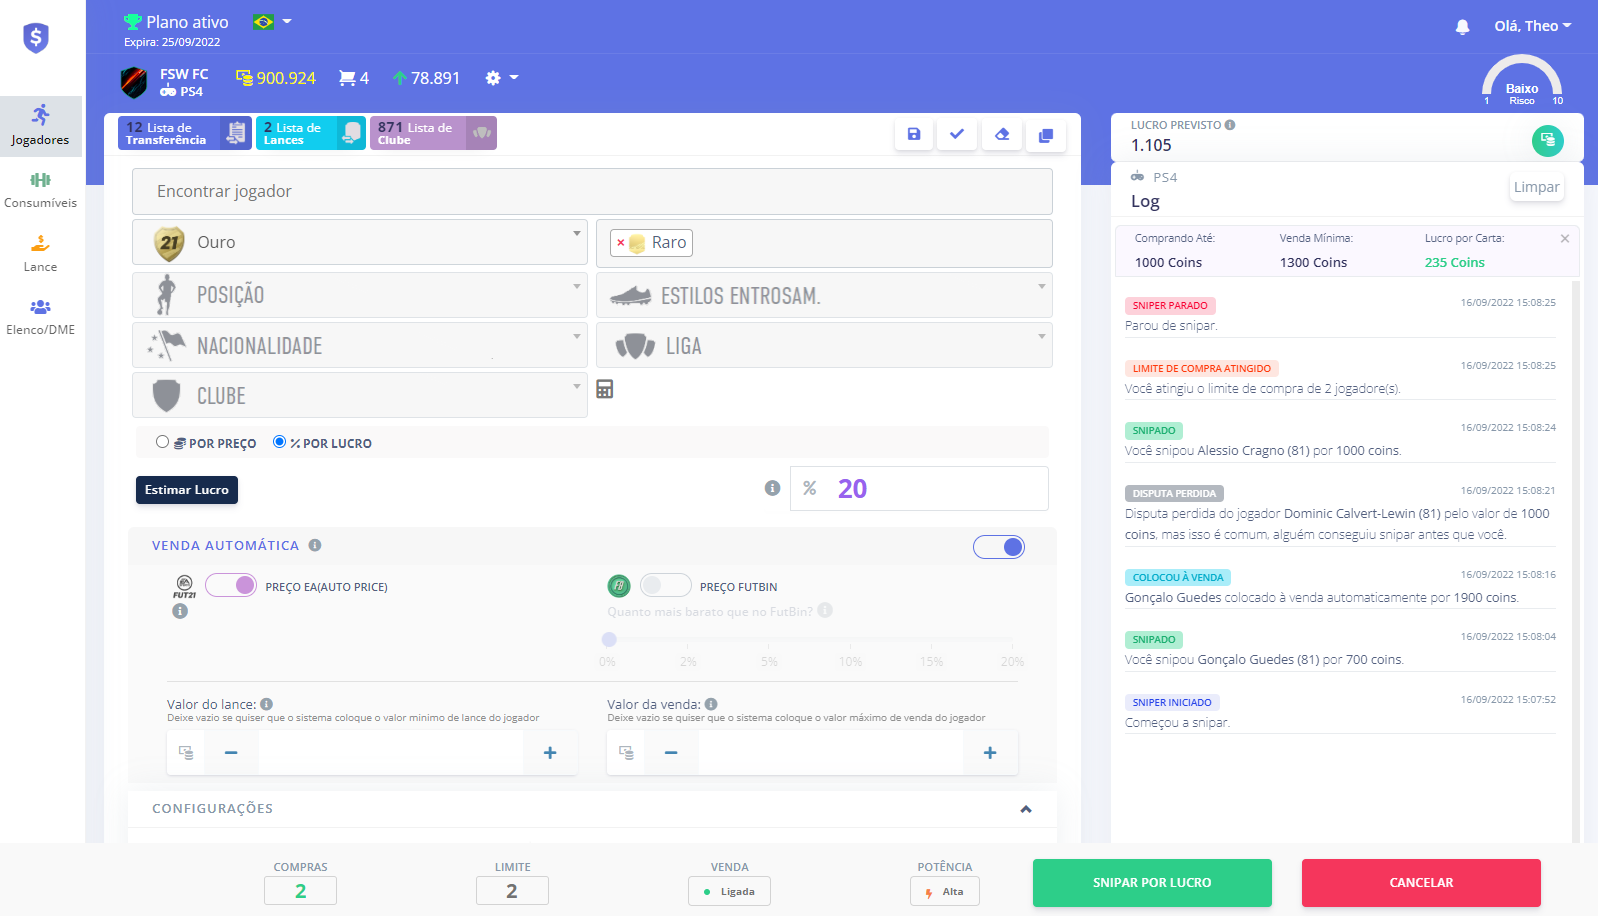Click the eraser icon to clear filters
This screenshot has height=916, width=1598.
[x=1001, y=134]
